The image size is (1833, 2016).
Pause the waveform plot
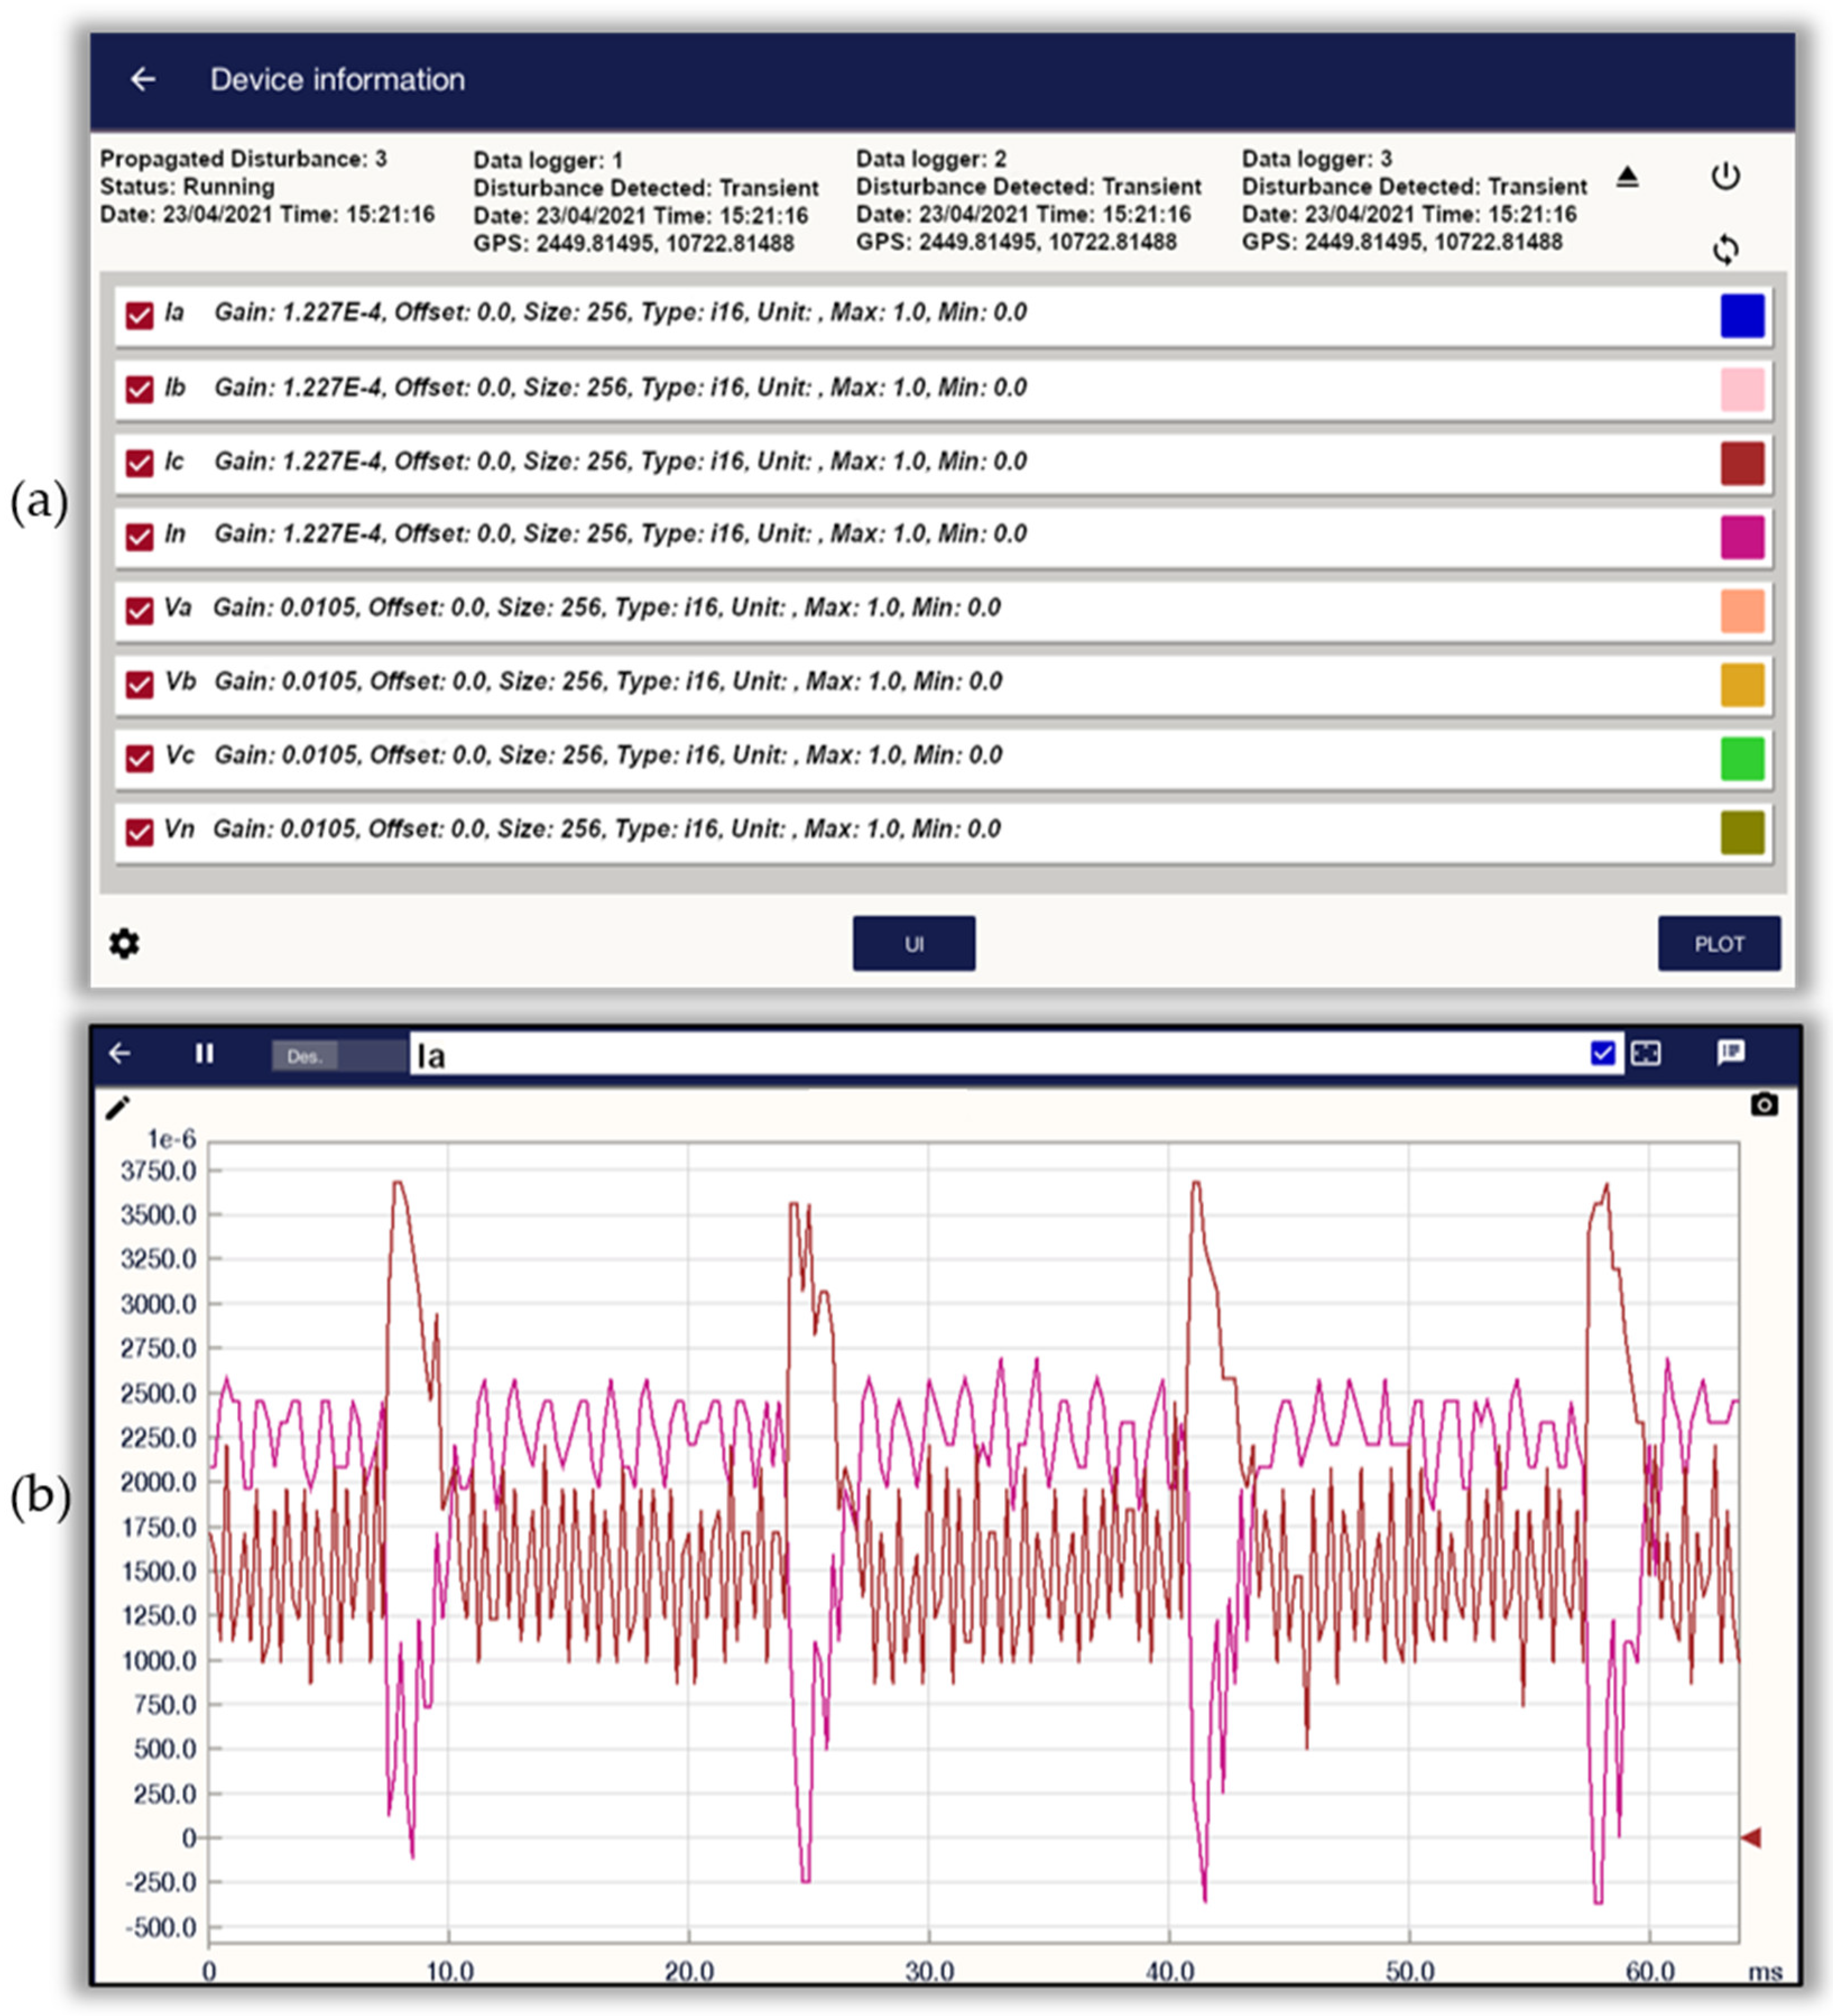coord(205,1053)
